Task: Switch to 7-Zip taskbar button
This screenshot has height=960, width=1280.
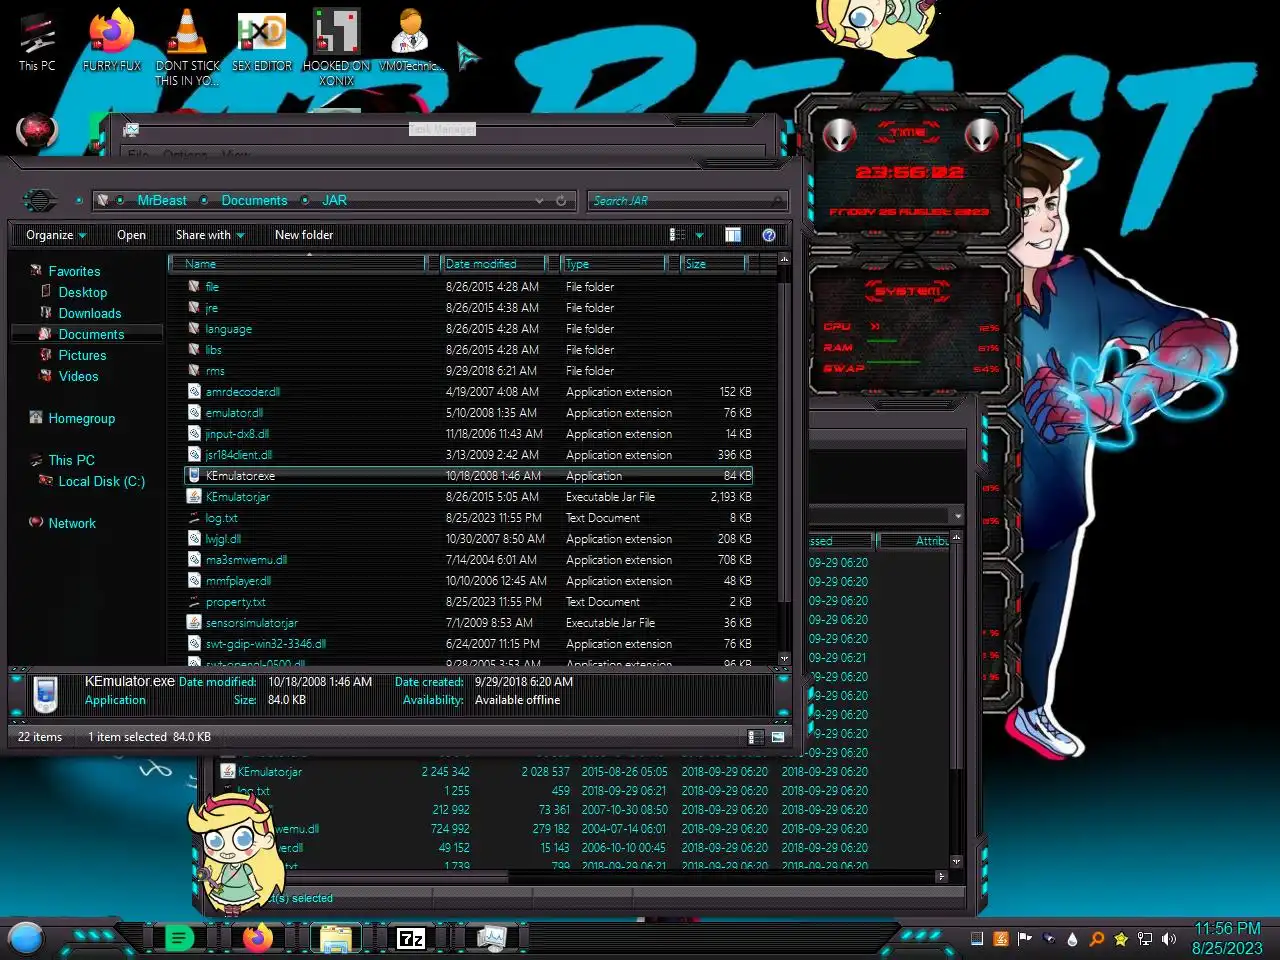Action: click(x=411, y=938)
